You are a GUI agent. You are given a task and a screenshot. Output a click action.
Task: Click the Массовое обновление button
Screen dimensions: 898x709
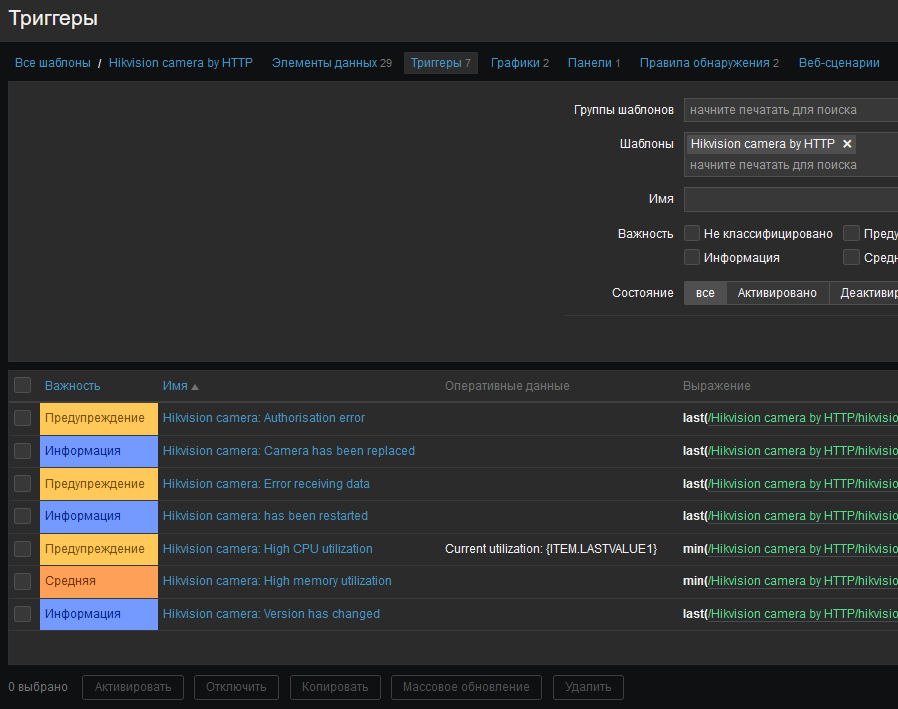pyautogui.click(x=467, y=687)
